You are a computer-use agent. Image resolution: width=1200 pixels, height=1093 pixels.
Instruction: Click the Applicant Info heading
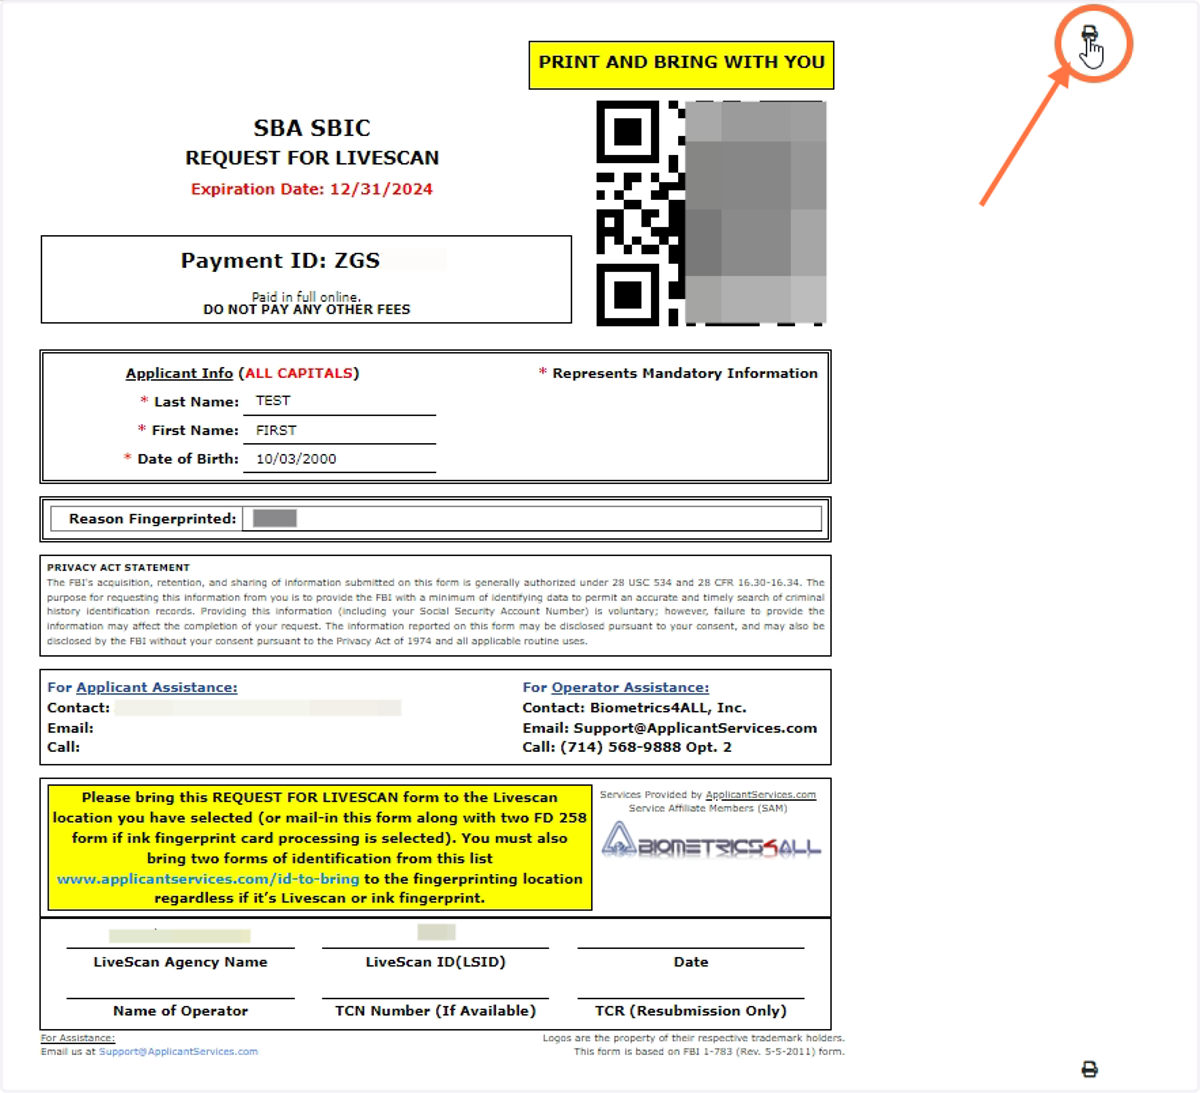179,373
